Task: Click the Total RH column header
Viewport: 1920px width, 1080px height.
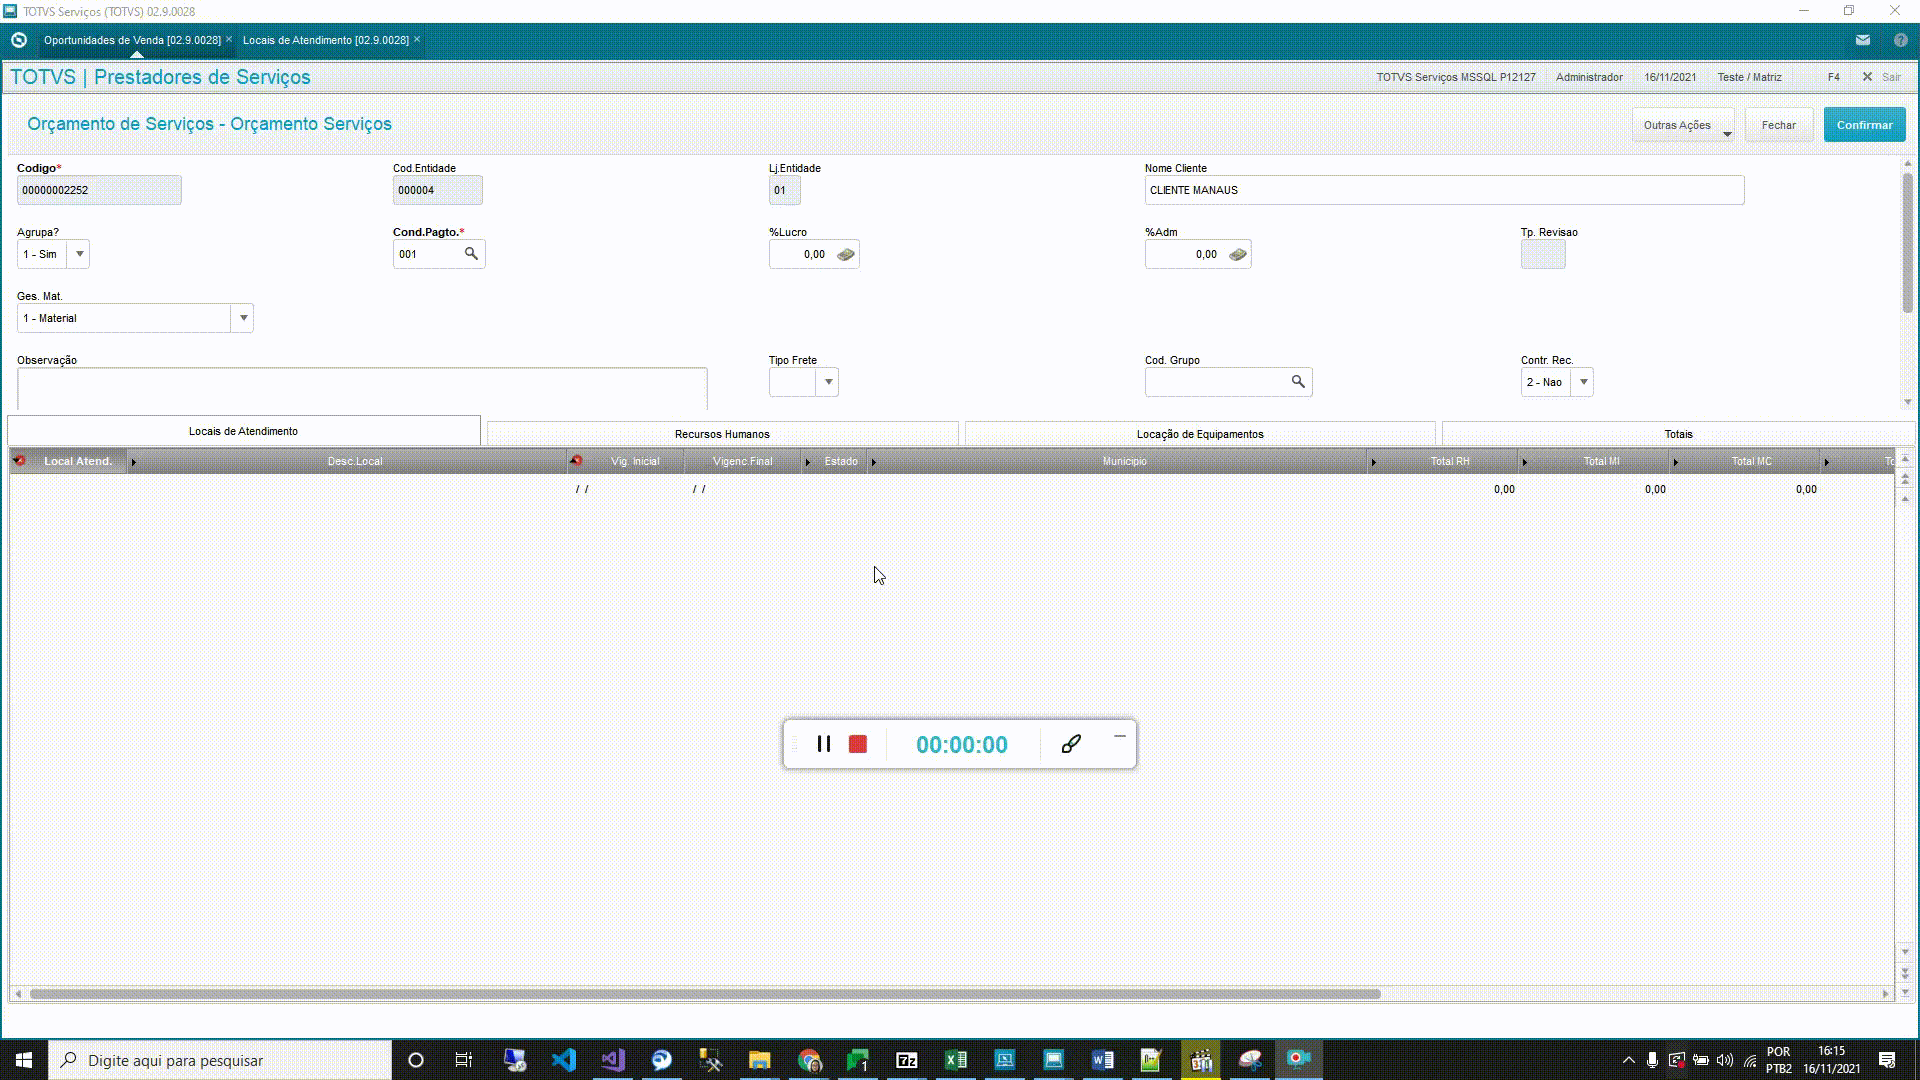Action: (x=1449, y=461)
